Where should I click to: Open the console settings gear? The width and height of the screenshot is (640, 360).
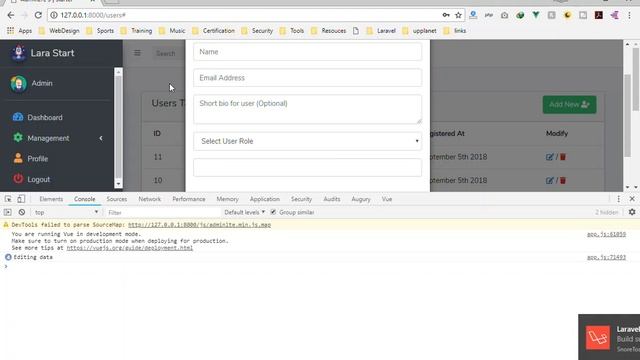[632, 212]
